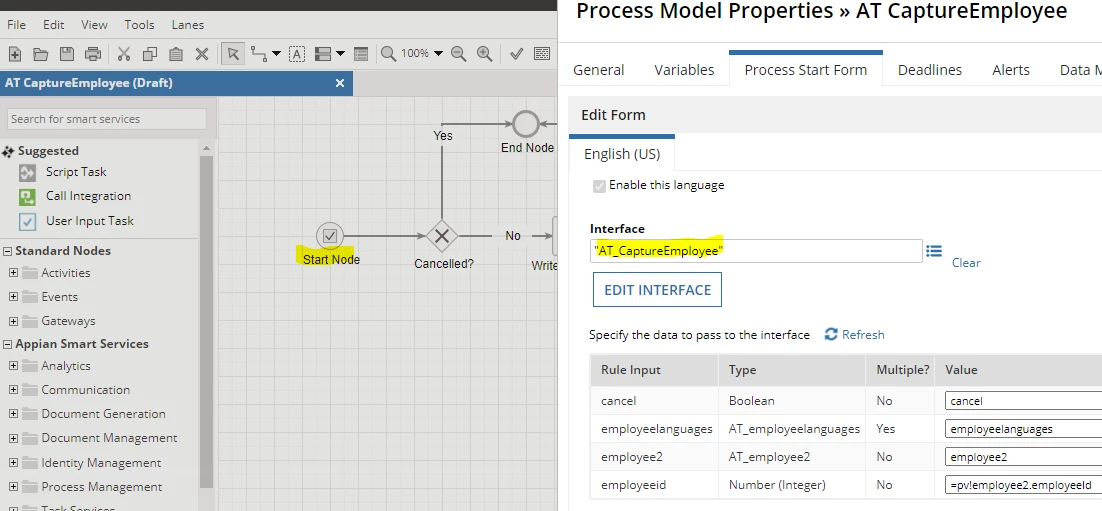The image size is (1102, 511).
Task: Open the Edit menu
Action: [53, 25]
